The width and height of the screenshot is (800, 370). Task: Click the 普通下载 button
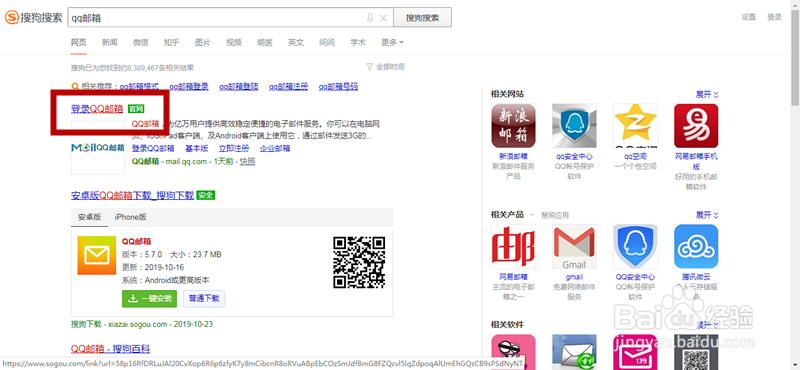204,299
